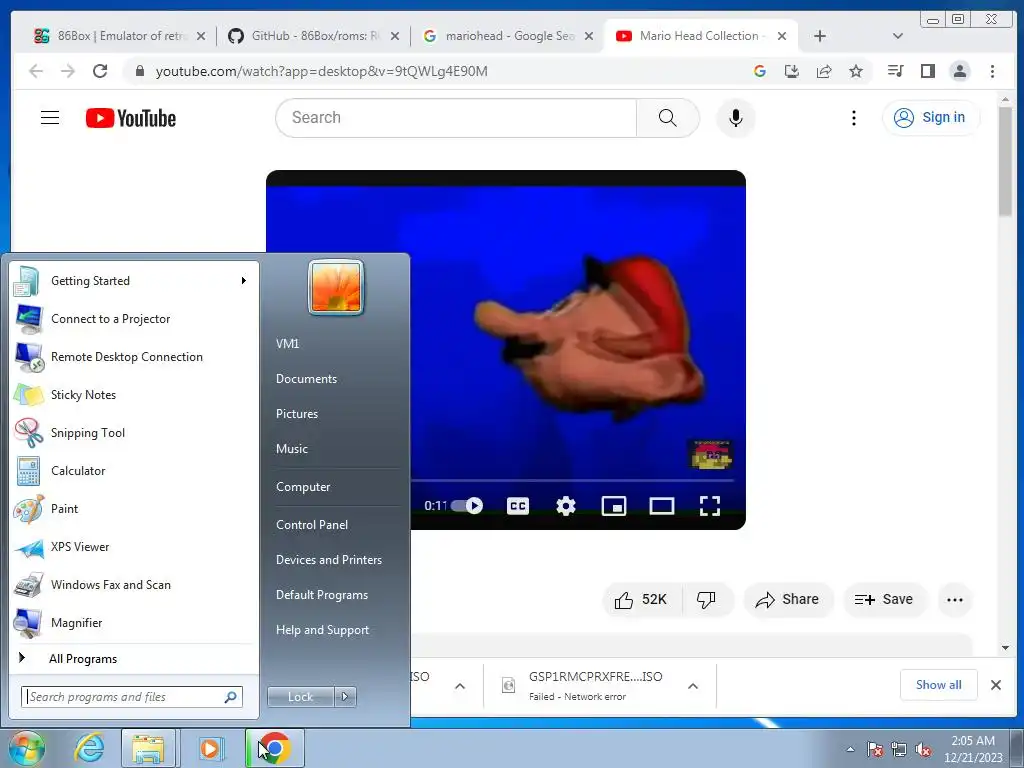Open a new Chrome tab
Image resolution: width=1024 pixels, height=768 pixels.
(820, 36)
